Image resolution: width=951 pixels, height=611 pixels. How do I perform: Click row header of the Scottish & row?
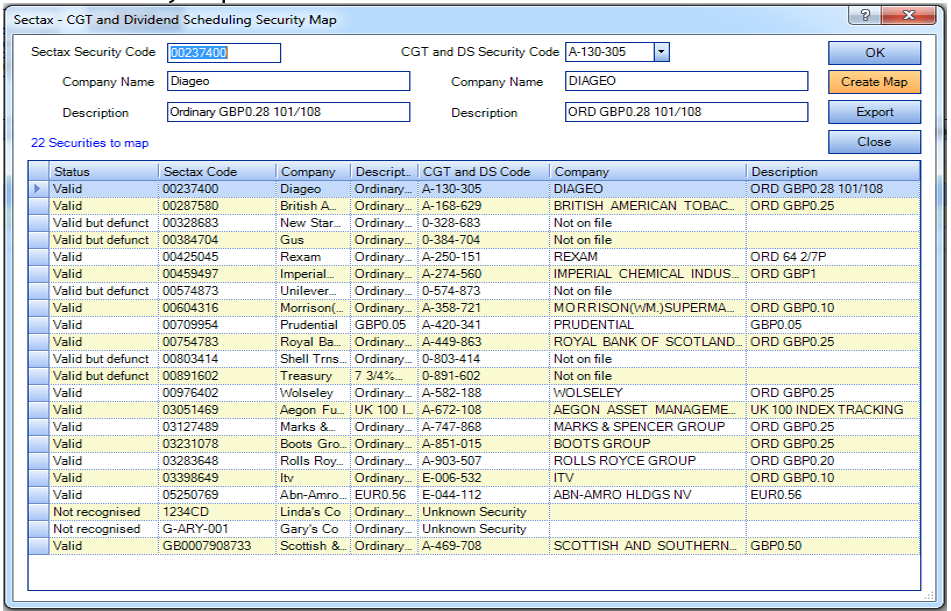[x=38, y=545]
